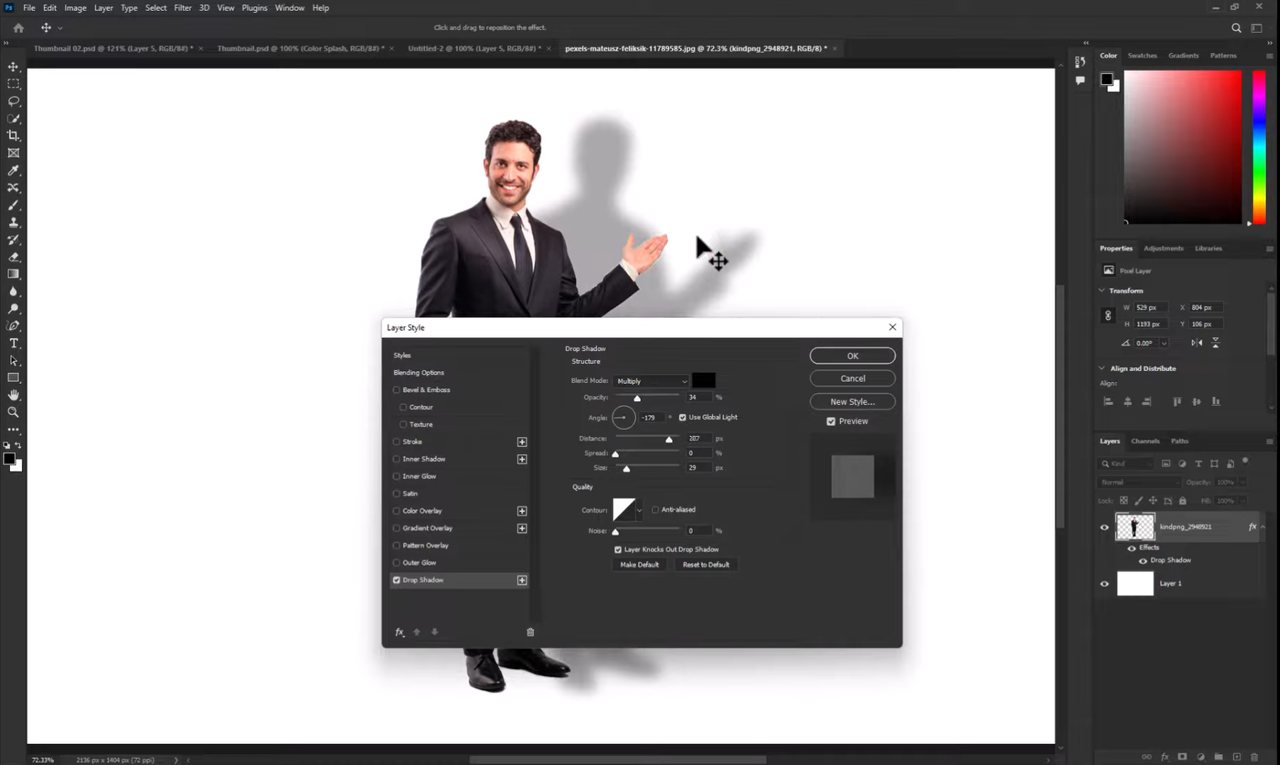Select the Move tool

(x=13, y=66)
